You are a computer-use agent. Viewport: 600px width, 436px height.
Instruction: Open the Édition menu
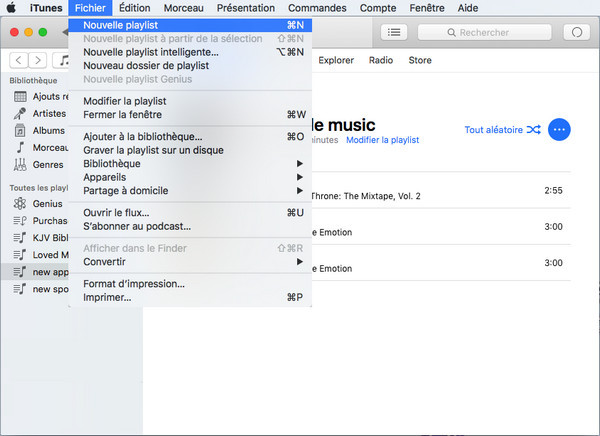tap(134, 8)
